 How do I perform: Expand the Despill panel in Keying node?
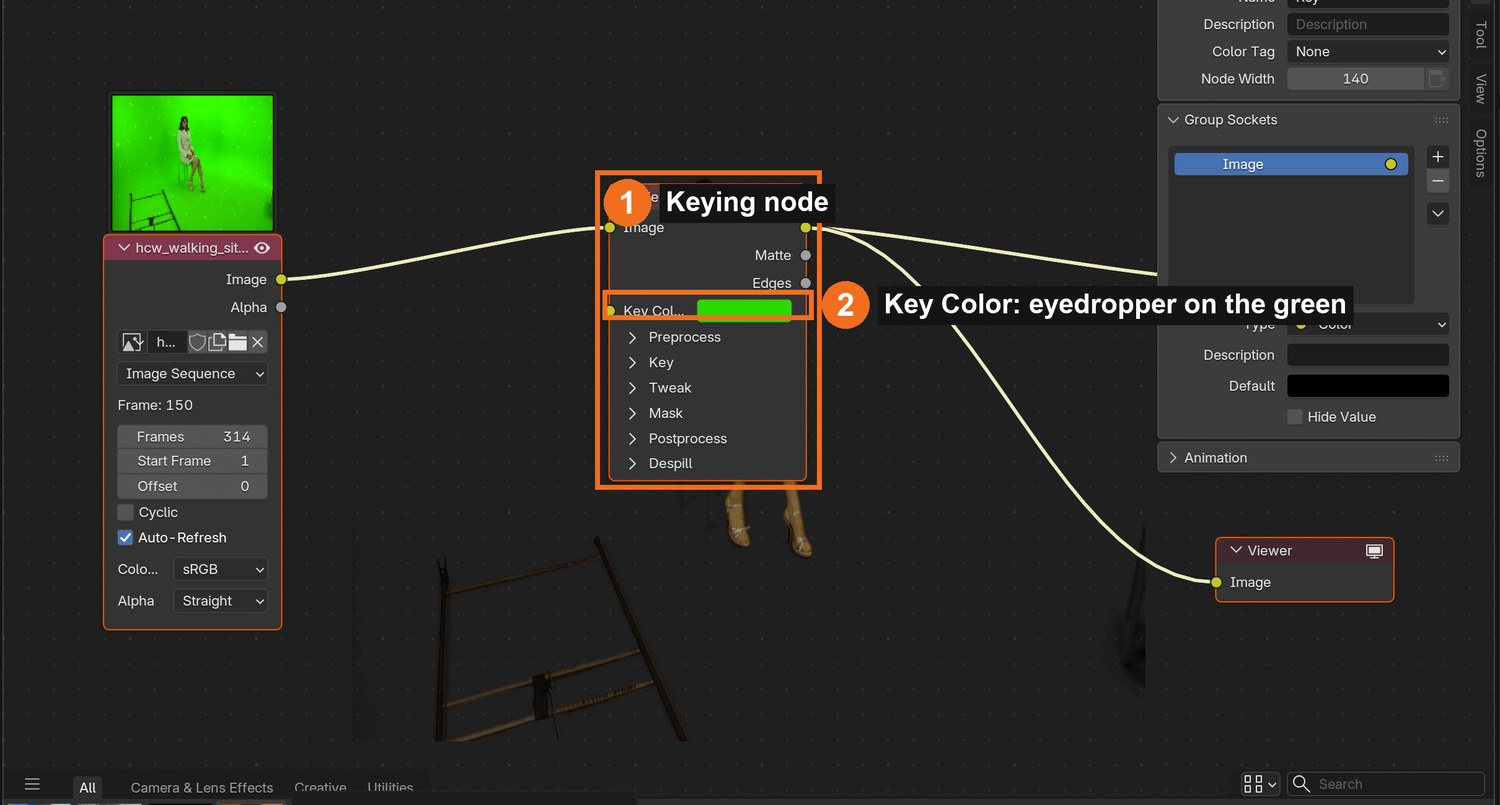pyautogui.click(x=633, y=464)
